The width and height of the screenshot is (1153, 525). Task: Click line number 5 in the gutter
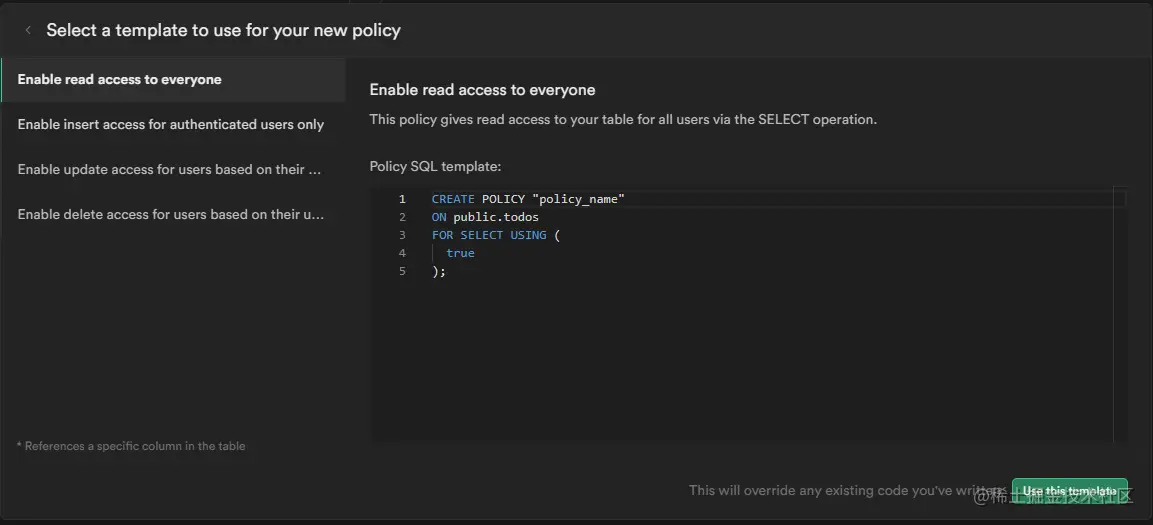coord(402,271)
